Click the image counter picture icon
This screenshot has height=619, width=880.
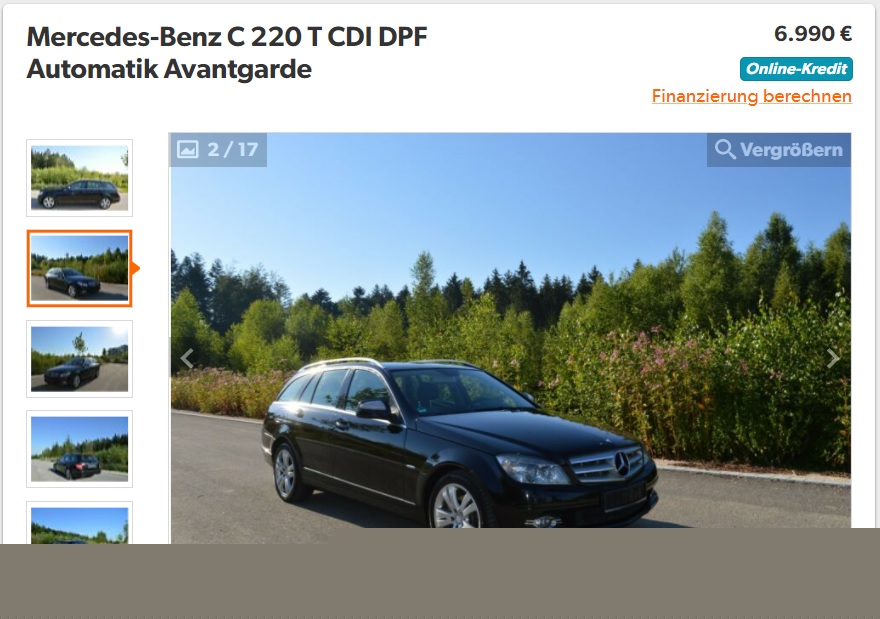pos(187,149)
